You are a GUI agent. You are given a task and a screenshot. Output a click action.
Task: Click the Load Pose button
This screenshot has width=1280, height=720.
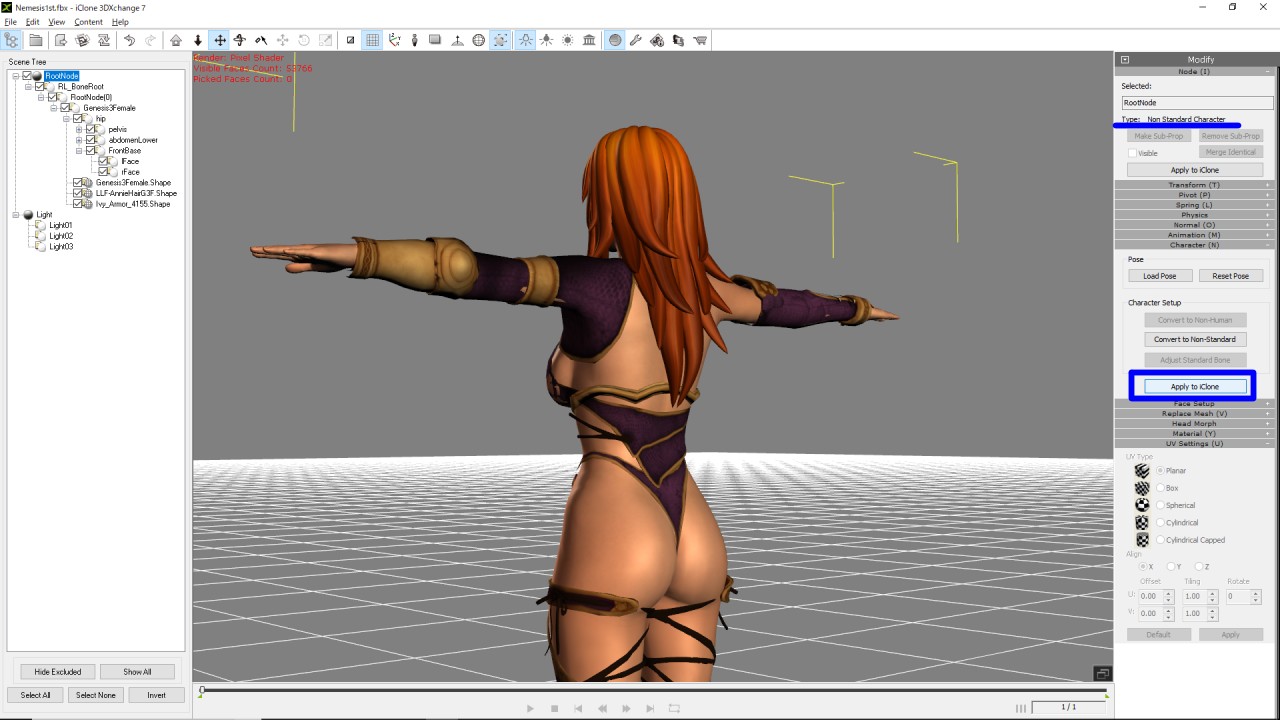click(1160, 276)
